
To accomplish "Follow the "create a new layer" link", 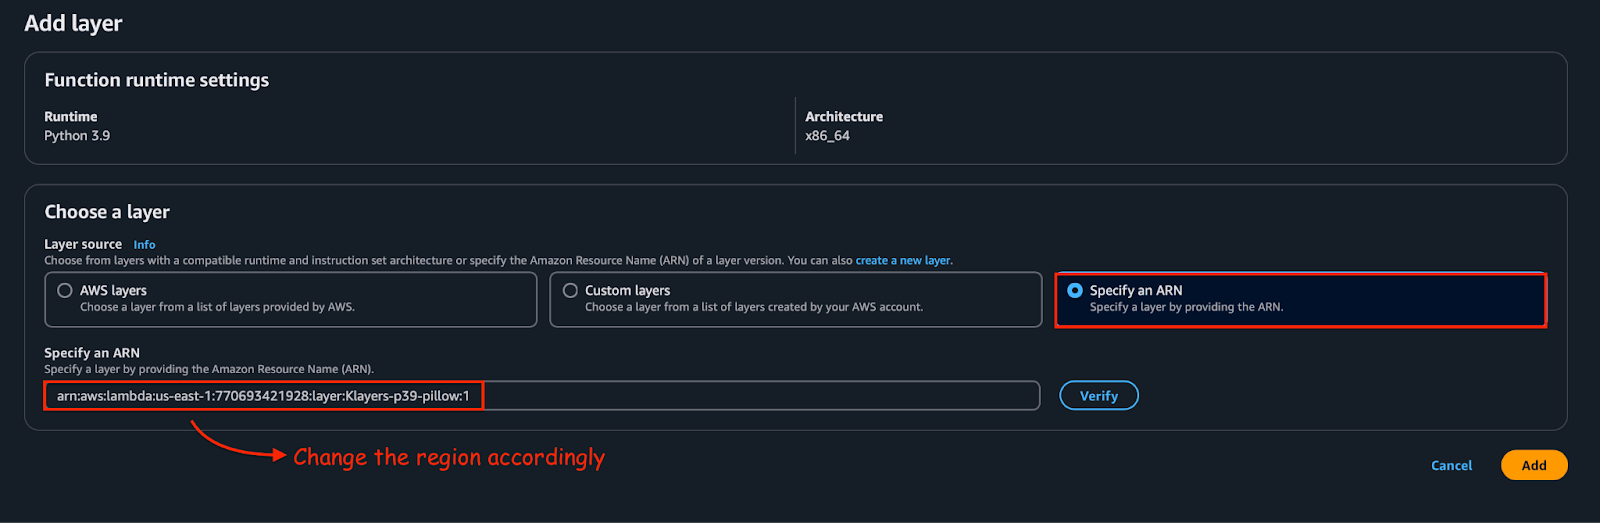I will point(903,260).
